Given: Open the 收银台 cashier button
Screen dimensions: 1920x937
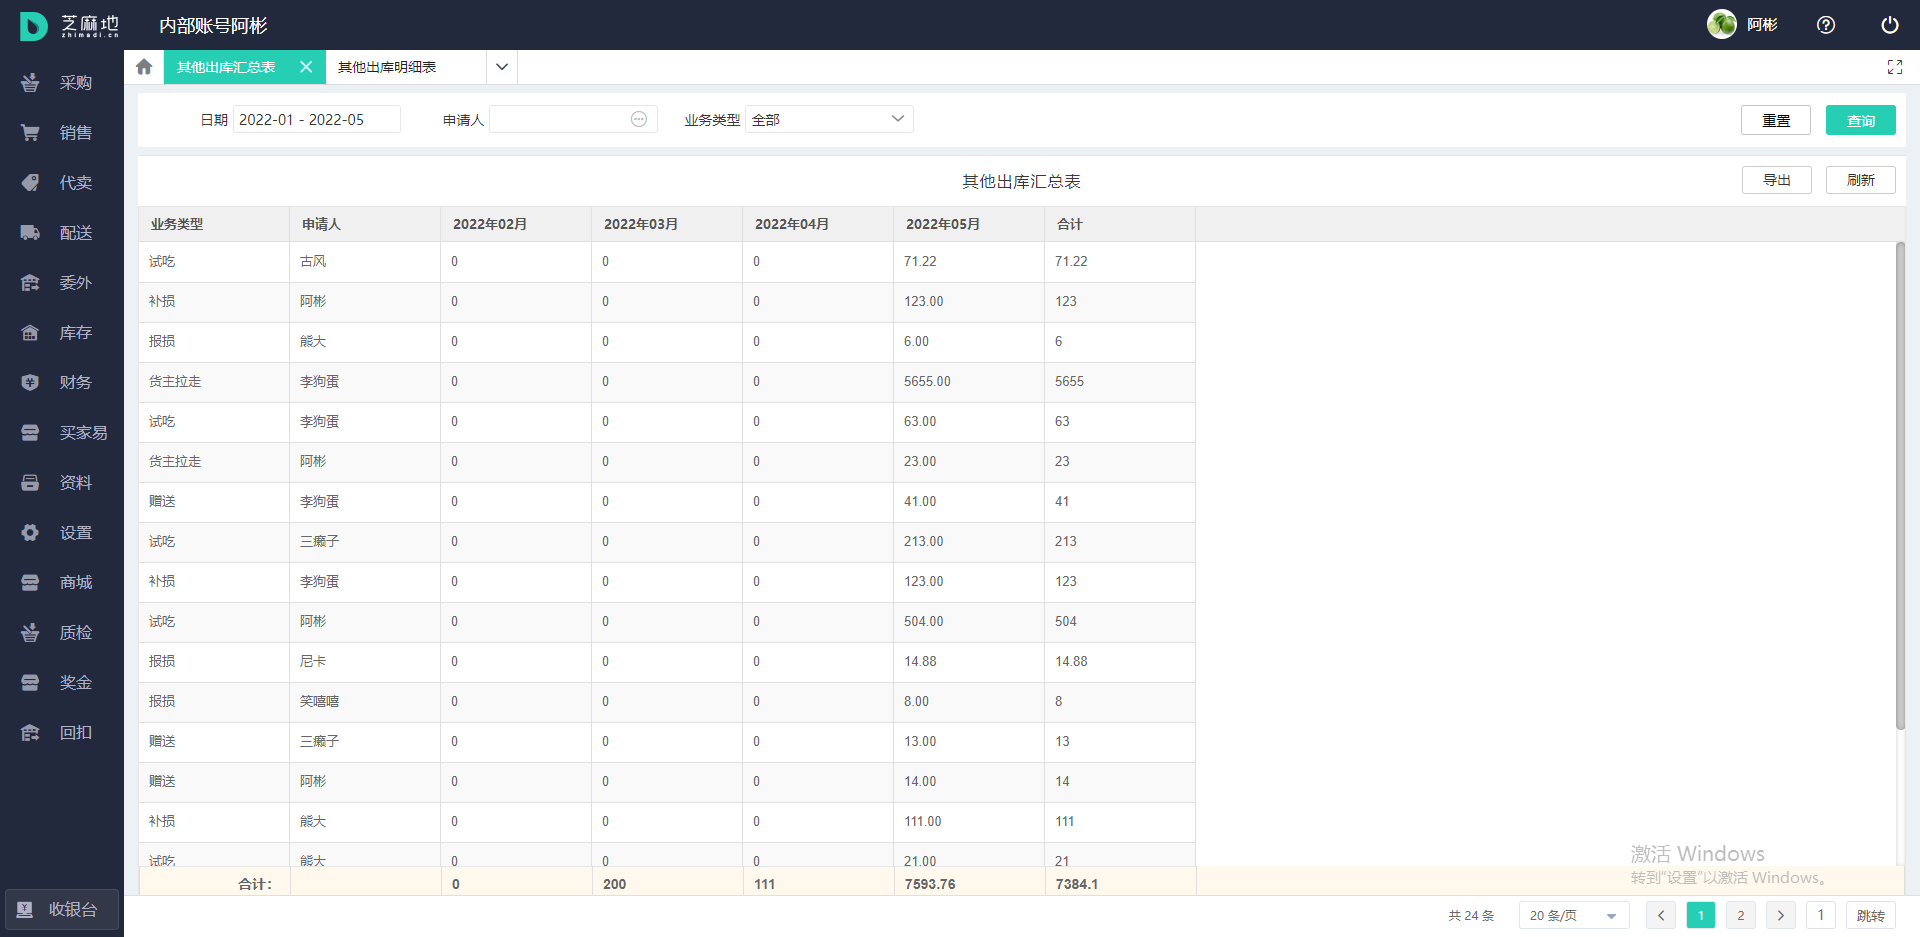Looking at the screenshot, I should [62, 910].
